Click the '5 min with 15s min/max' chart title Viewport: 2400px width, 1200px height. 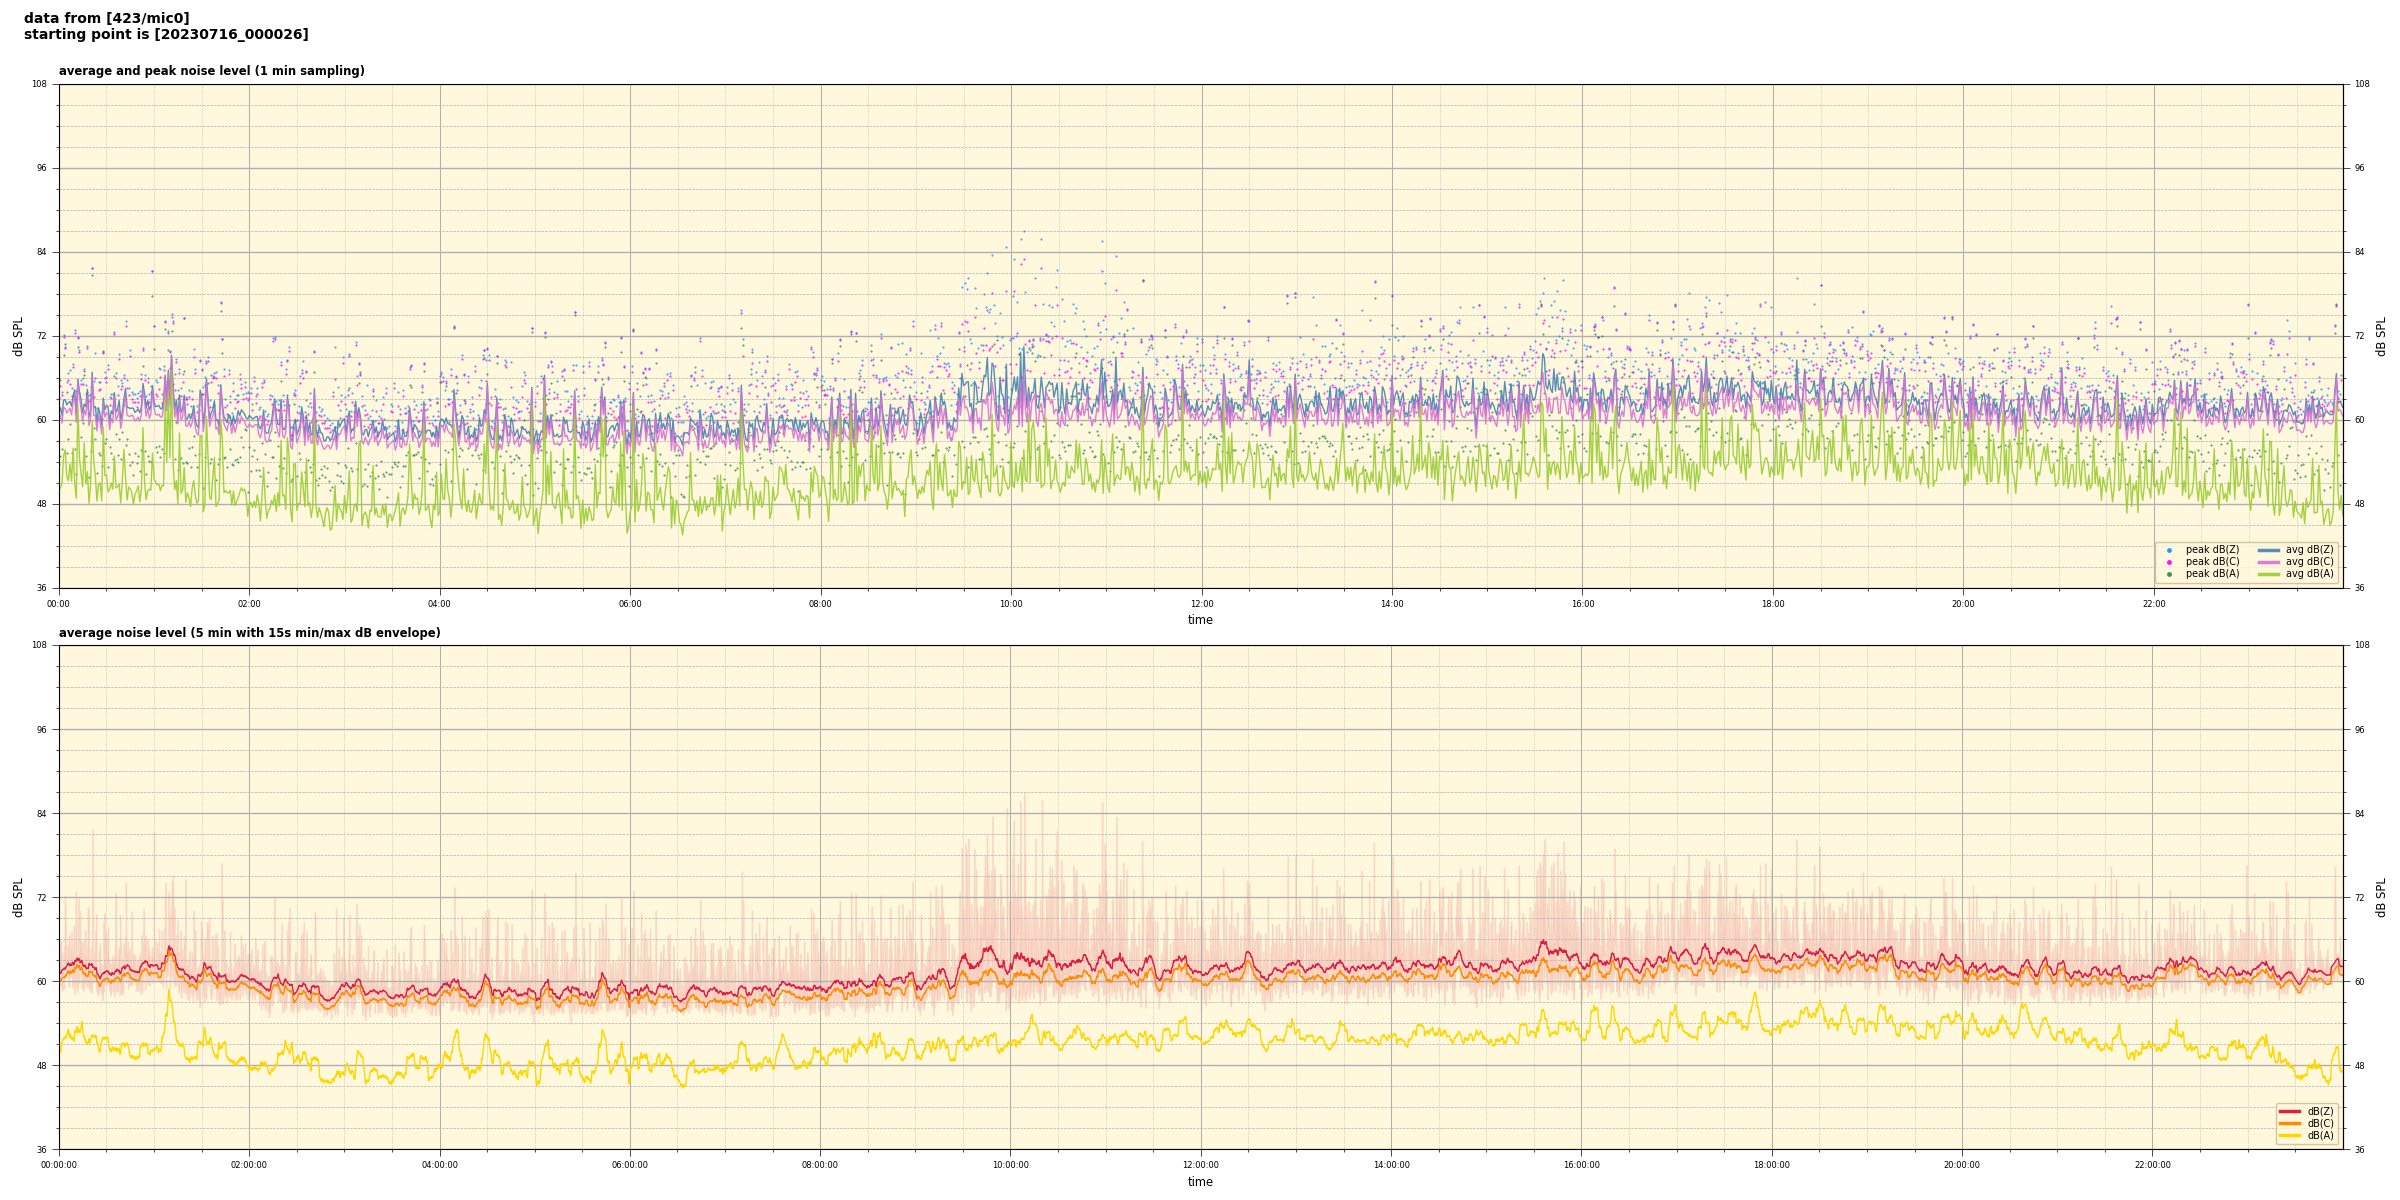pos(249,633)
